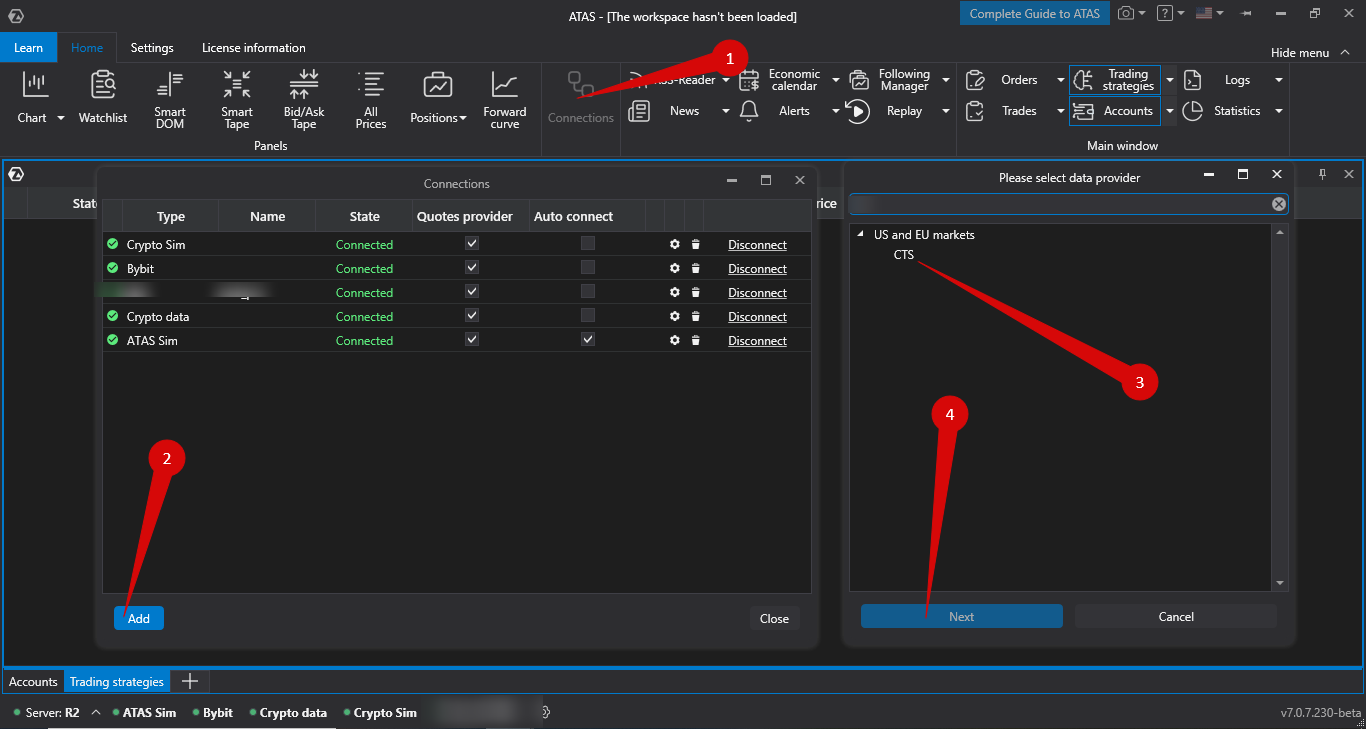Open settings gear for Crypto Sim connection
The width and height of the screenshot is (1366, 729).
(x=675, y=245)
